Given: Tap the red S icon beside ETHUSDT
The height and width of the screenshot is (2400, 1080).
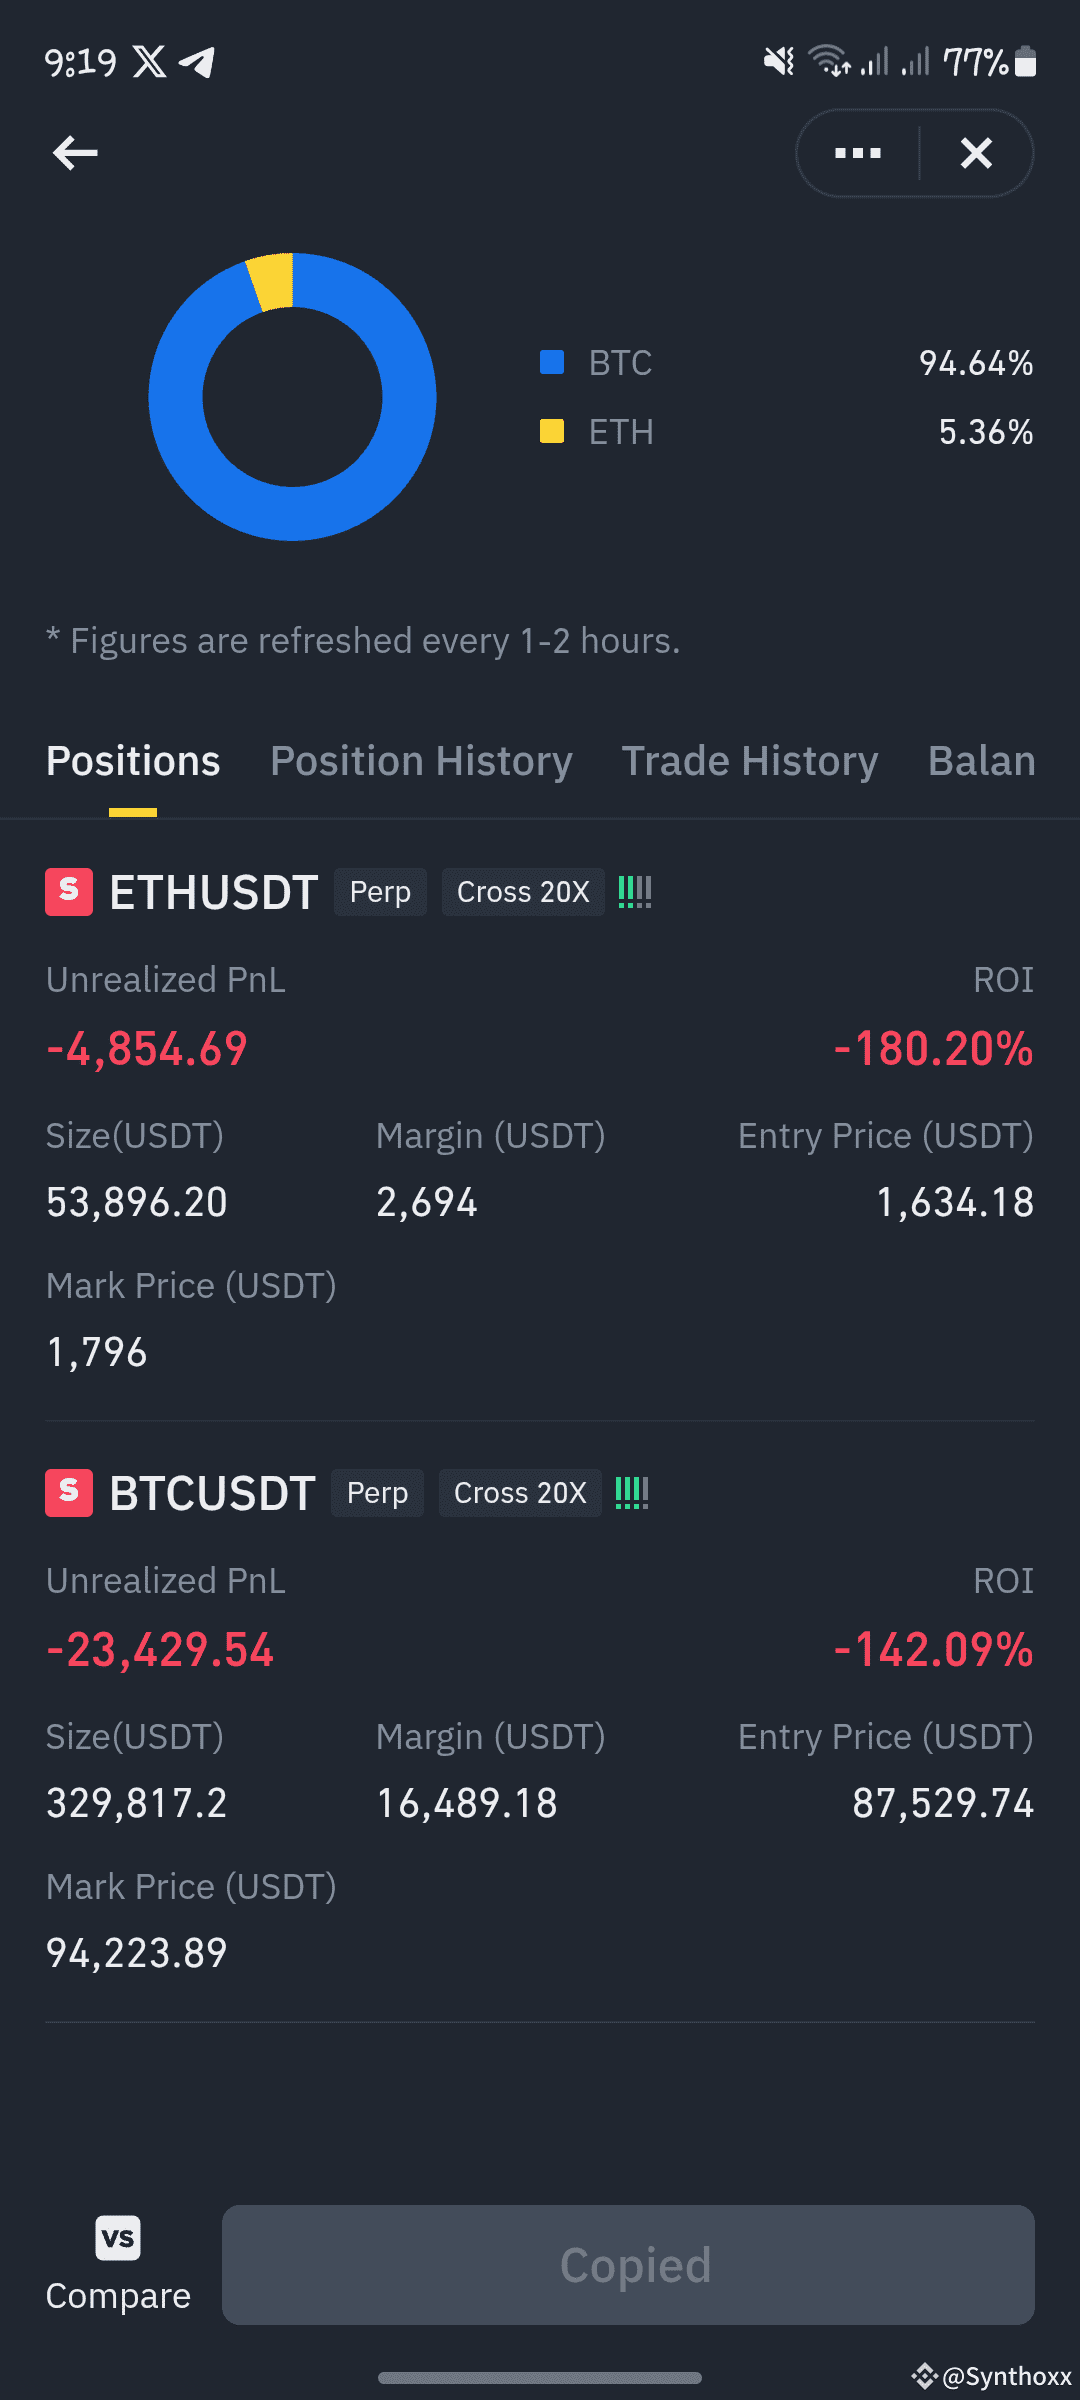Looking at the screenshot, I should (69, 892).
